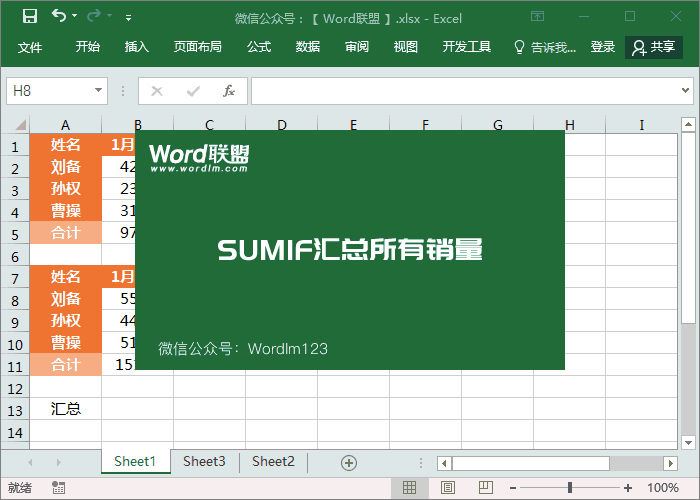Select all cells with corner triangle

click(21, 125)
